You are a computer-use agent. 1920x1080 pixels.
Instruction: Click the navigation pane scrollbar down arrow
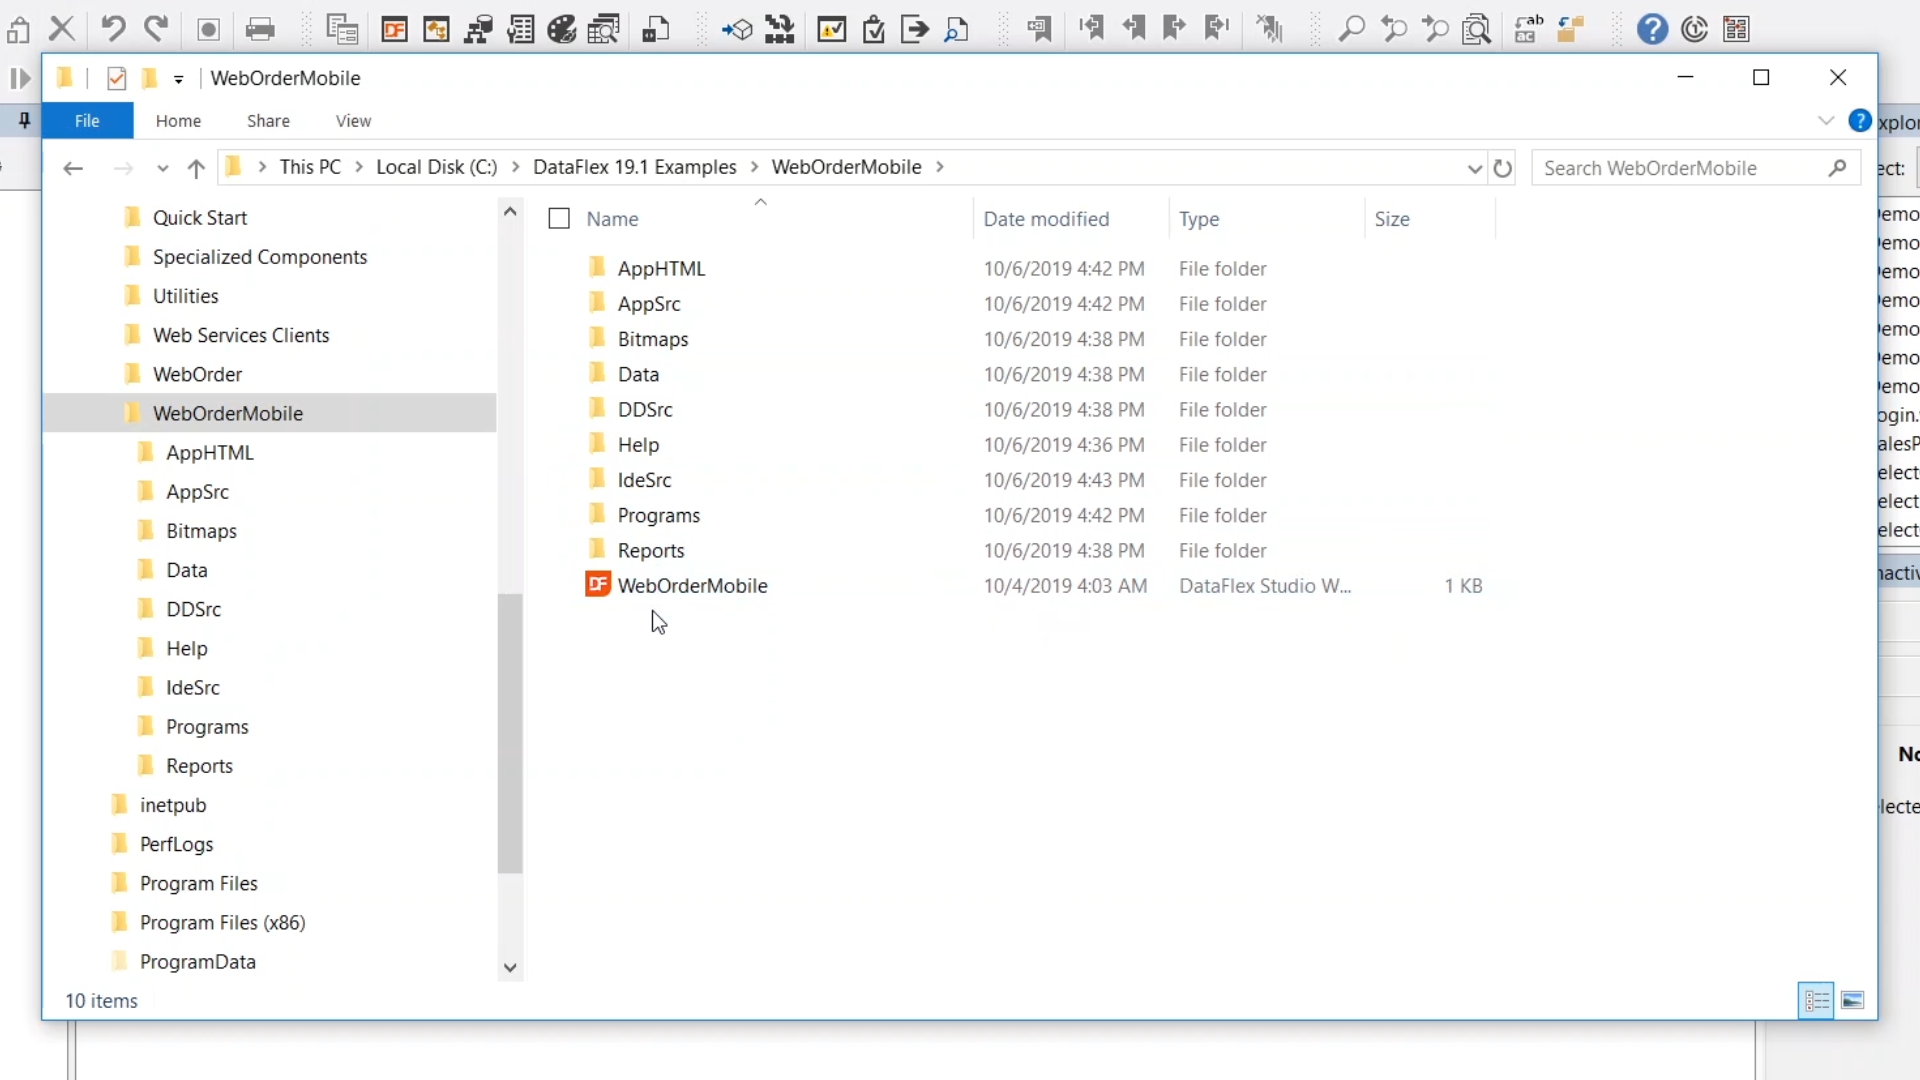pos(510,967)
